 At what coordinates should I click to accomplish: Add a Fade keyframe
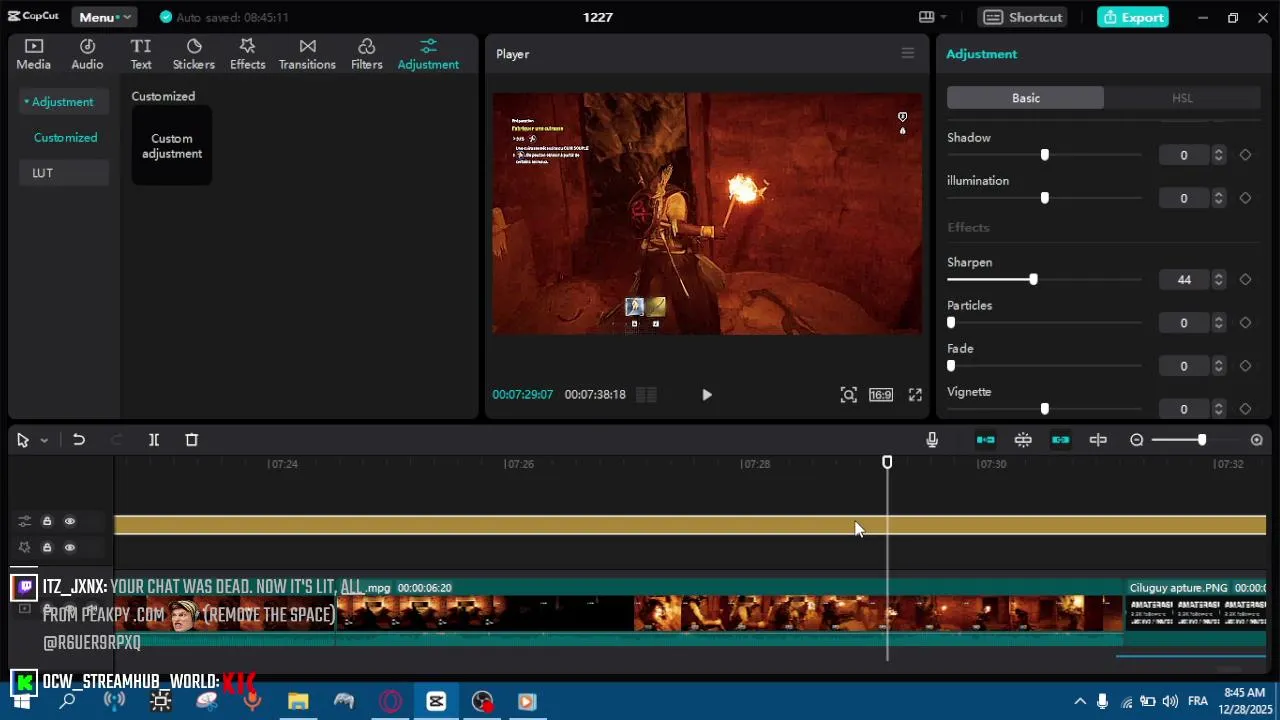click(x=1245, y=366)
